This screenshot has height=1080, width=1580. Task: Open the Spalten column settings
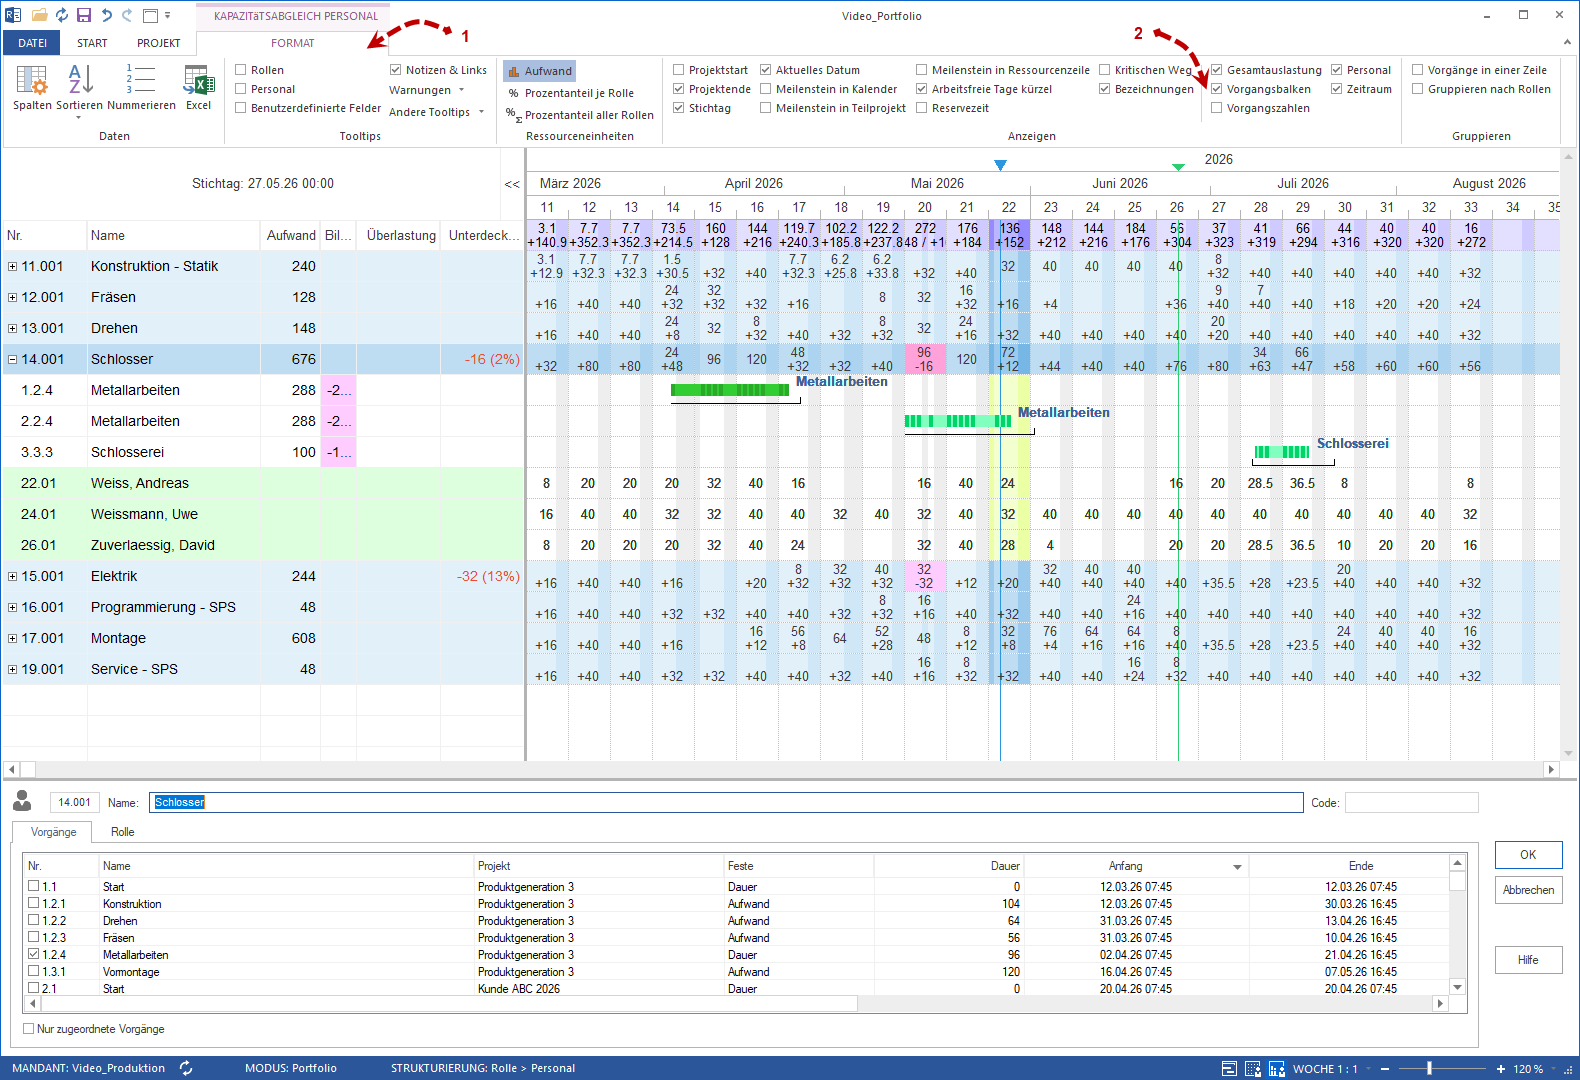[x=32, y=87]
